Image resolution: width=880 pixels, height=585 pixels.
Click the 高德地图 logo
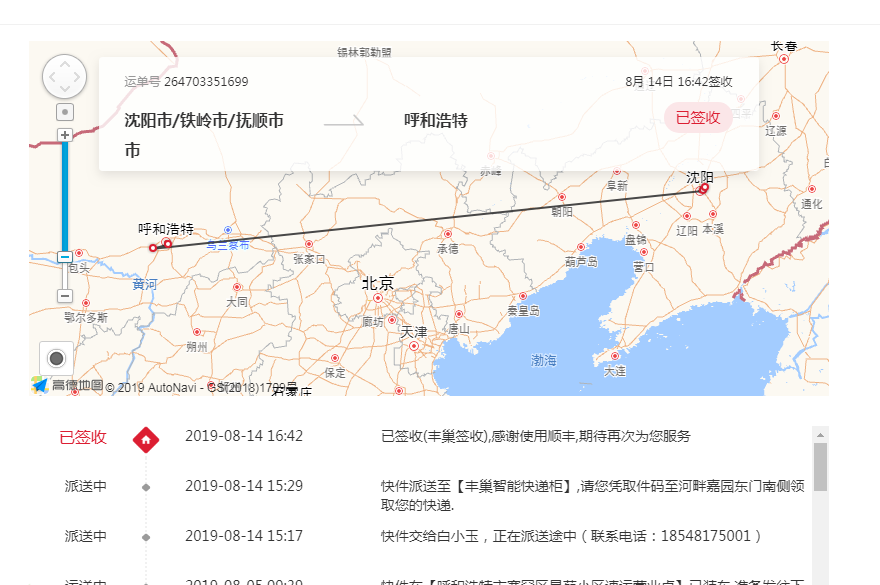[68, 386]
